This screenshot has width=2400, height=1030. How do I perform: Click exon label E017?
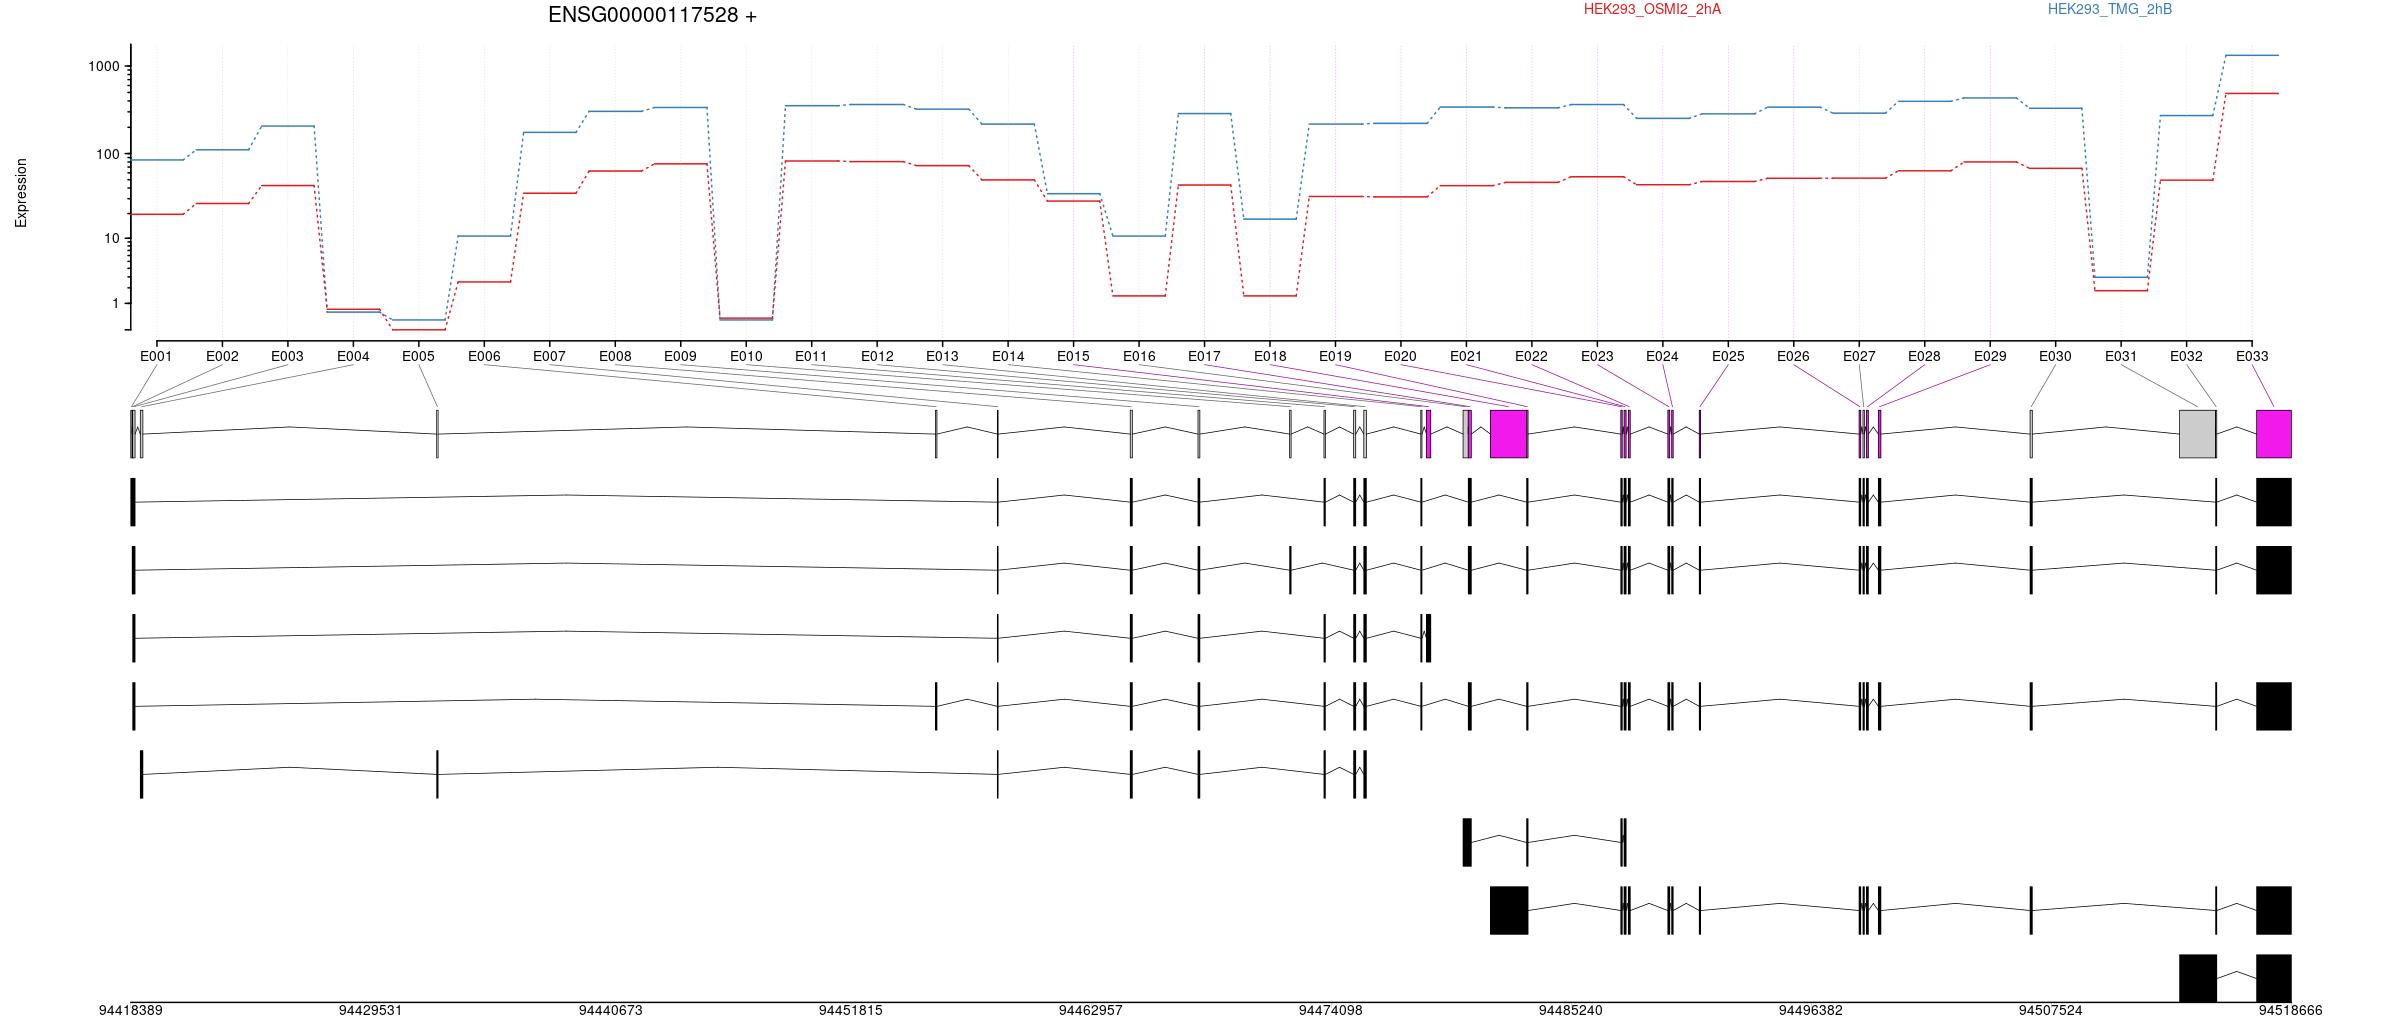pyautogui.click(x=1204, y=356)
